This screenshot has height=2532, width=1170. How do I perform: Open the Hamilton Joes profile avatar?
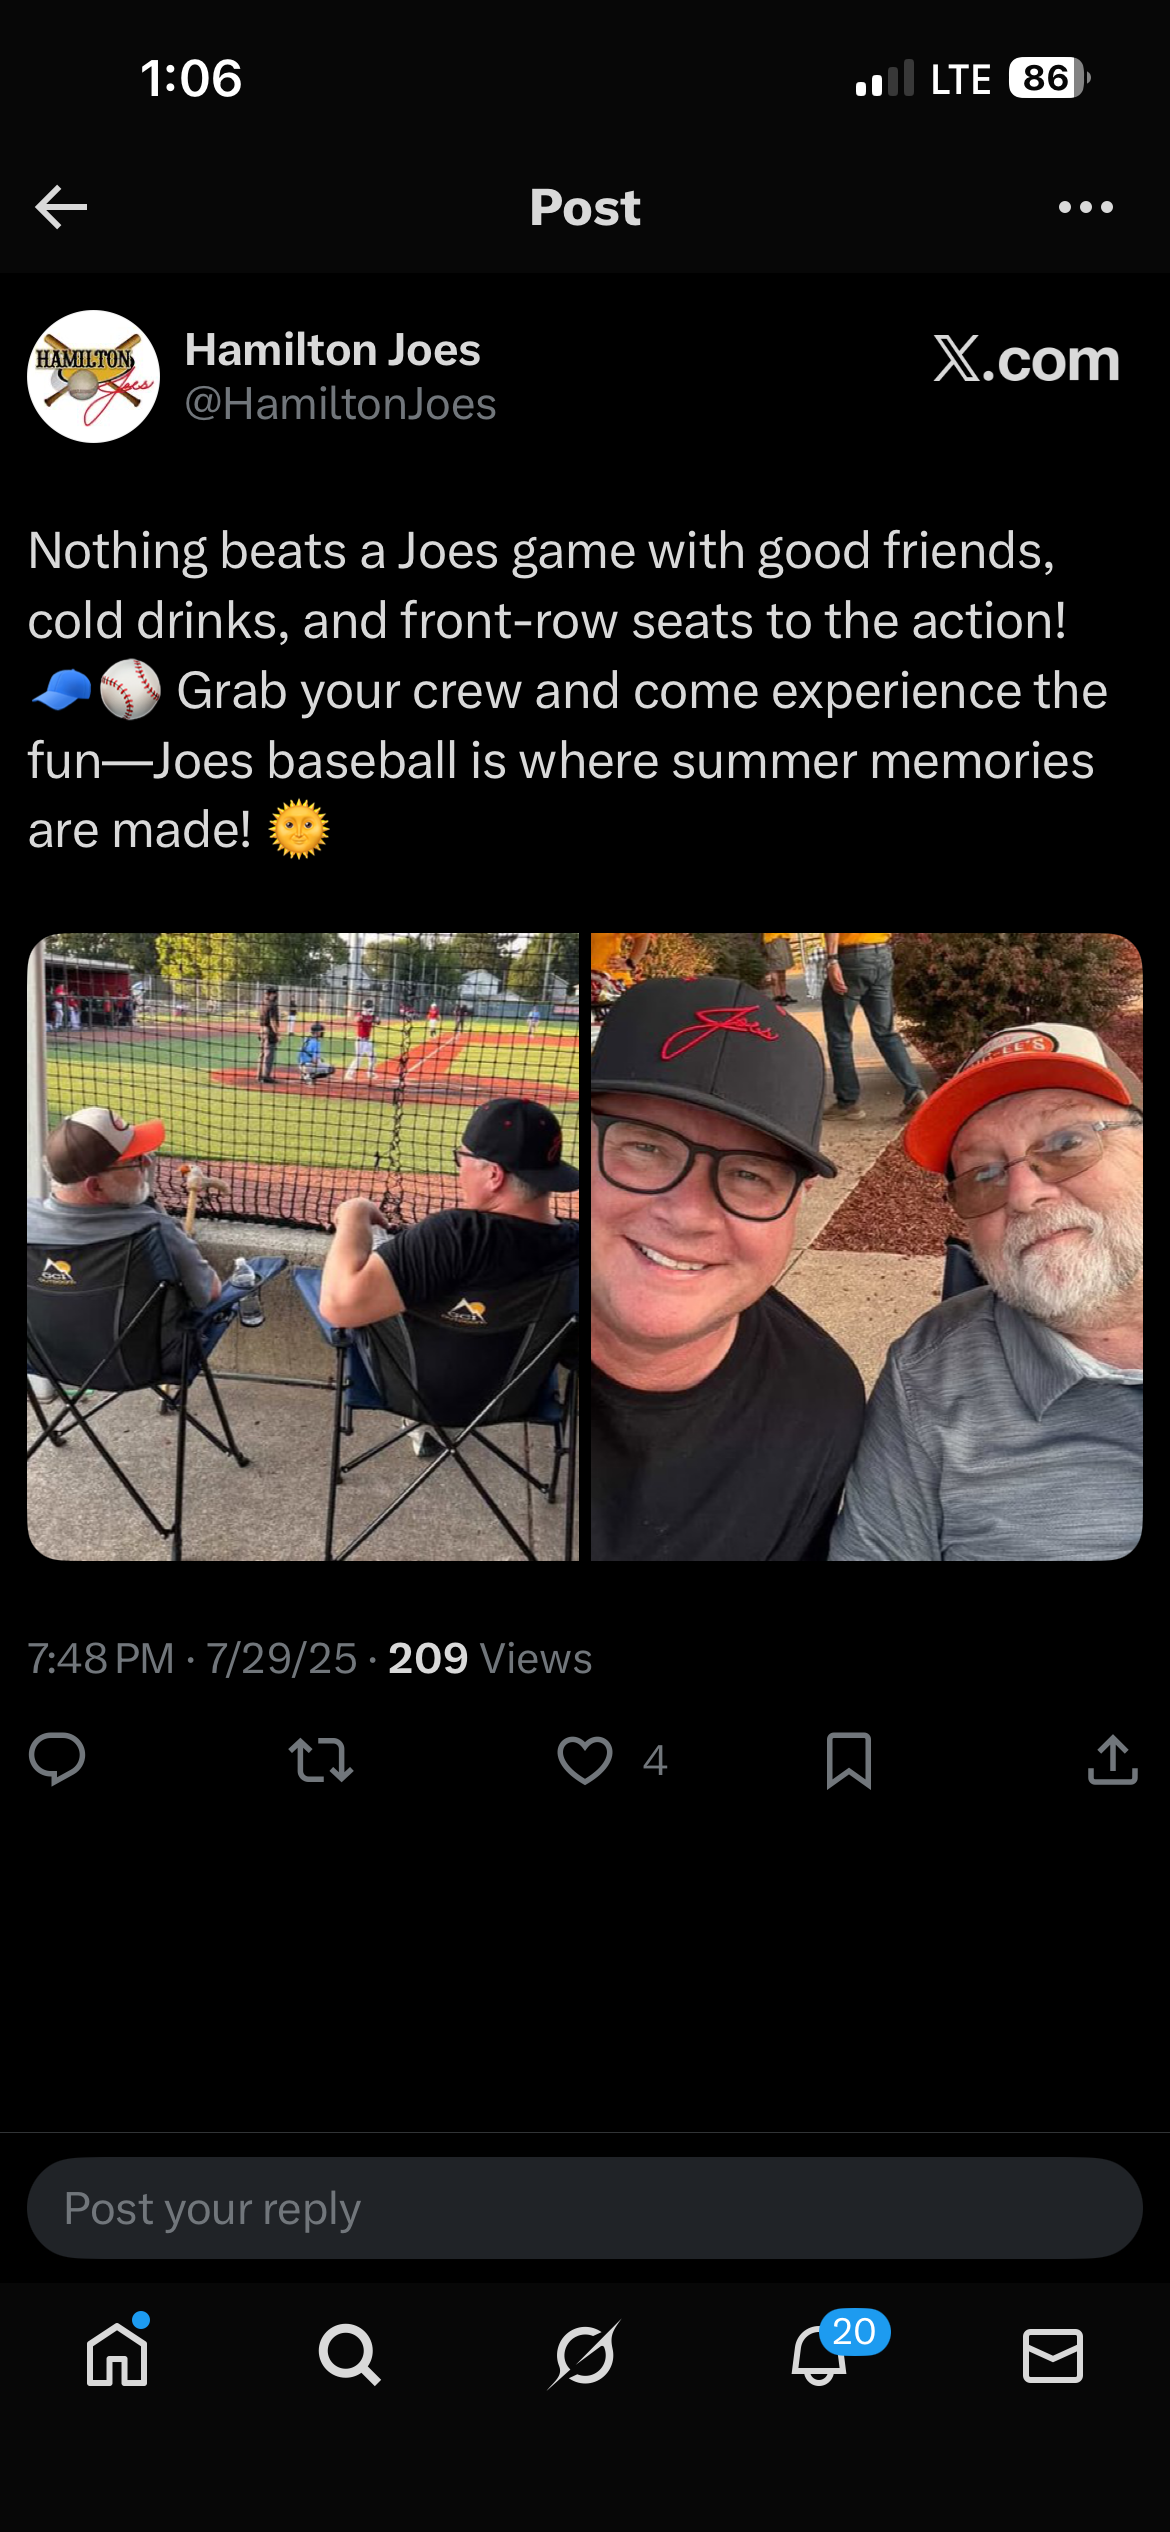(93, 376)
